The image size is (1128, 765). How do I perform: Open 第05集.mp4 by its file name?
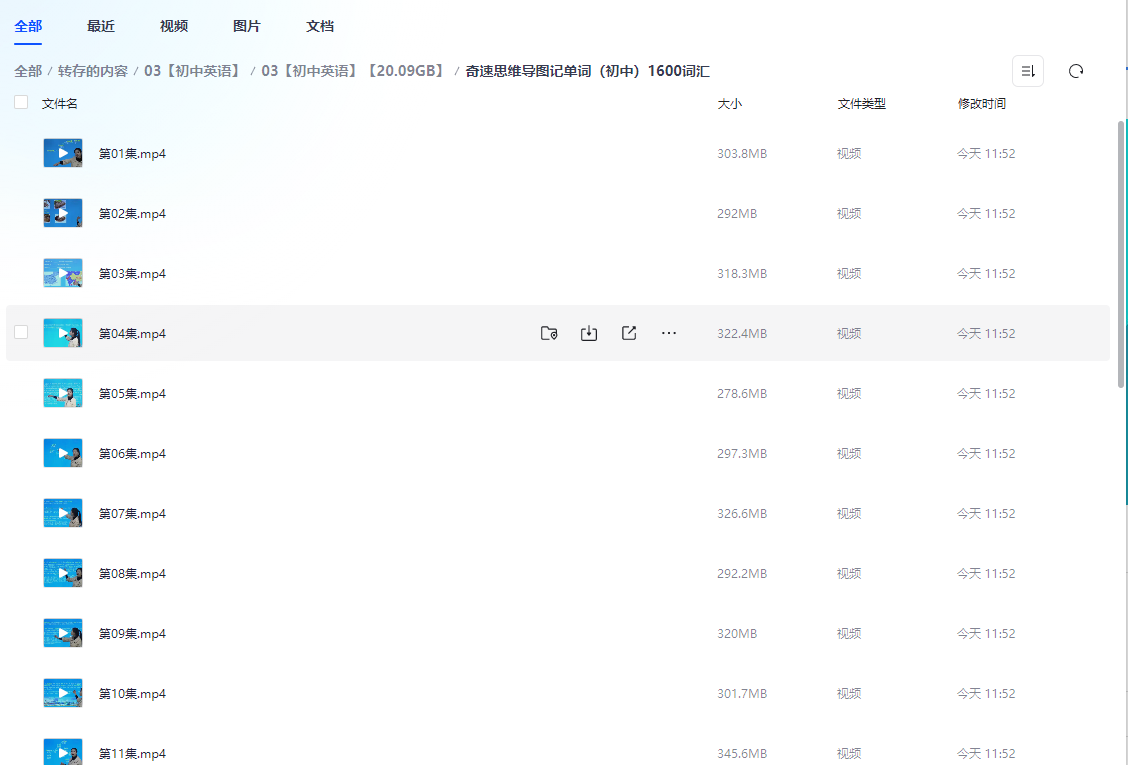(x=131, y=392)
